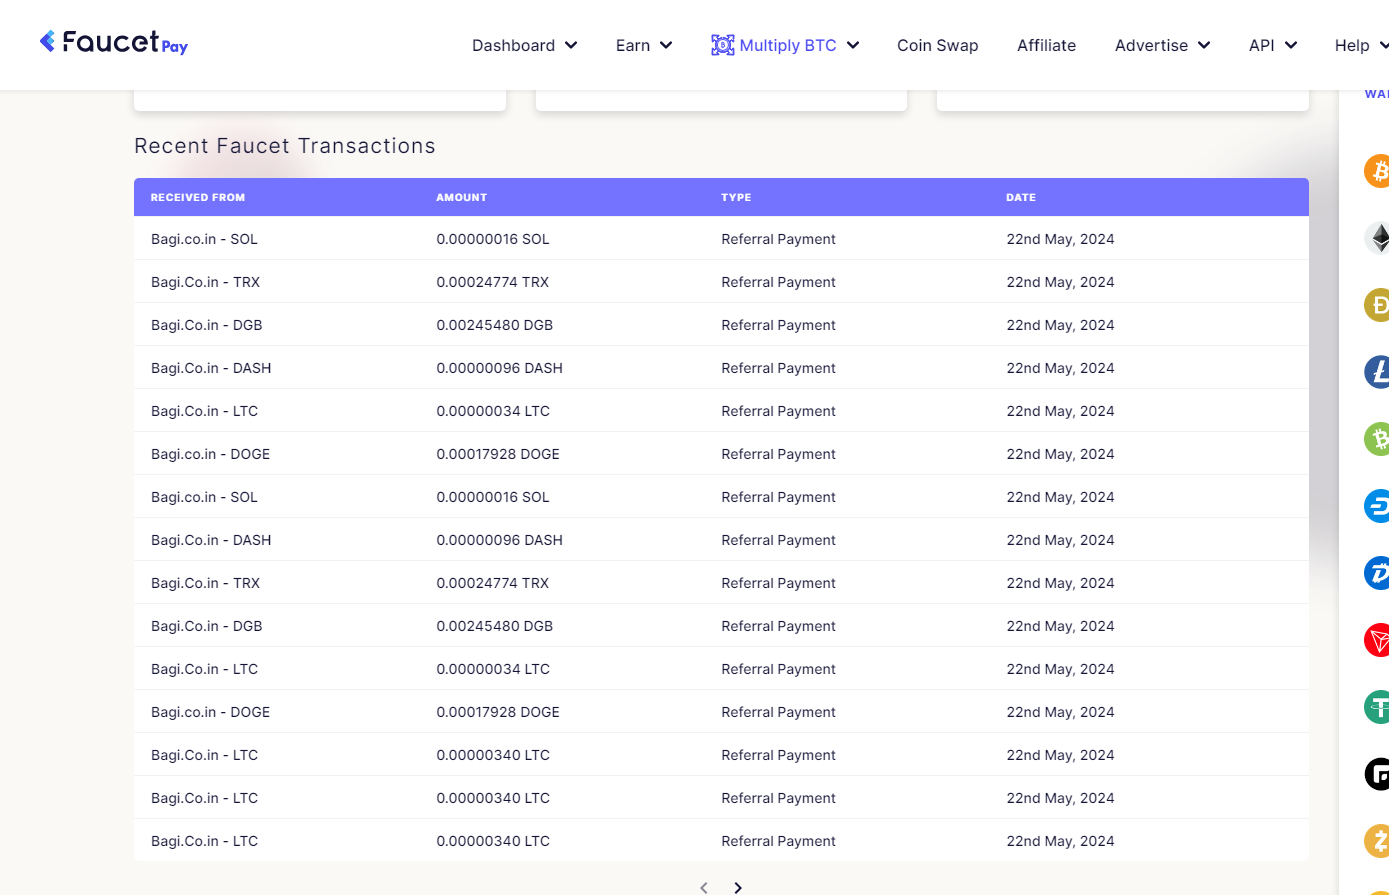The image size is (1389, 895).
Task: Click the FaucetPay logo
Action: 113,42
